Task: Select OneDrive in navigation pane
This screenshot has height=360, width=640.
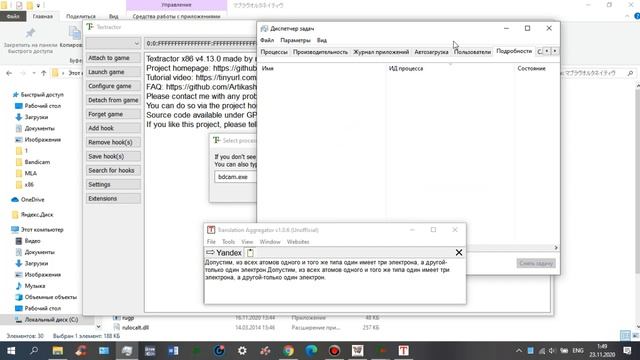Action: point(32,200)
